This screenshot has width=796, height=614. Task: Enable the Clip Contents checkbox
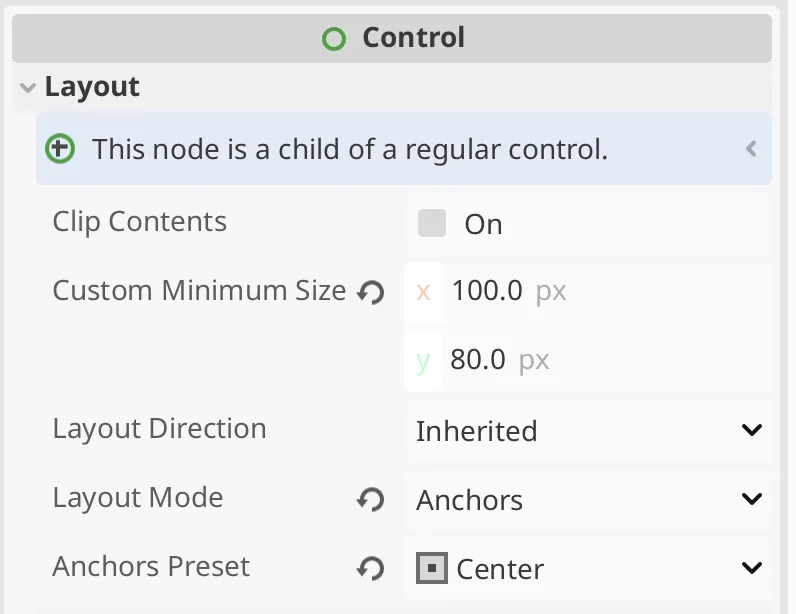click(432, 223)
